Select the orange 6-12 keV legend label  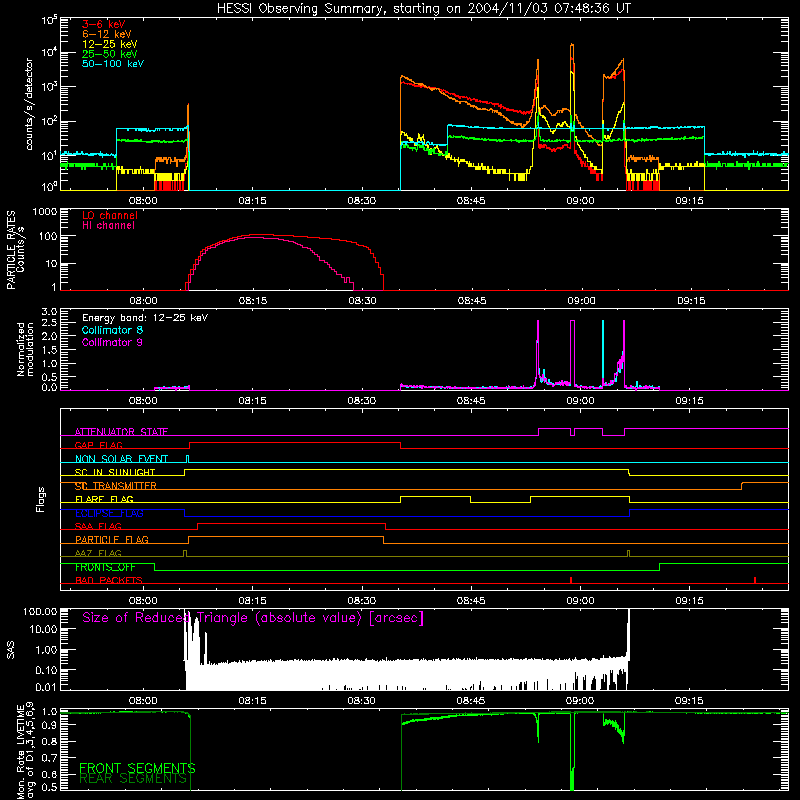pyautogui.click(x=107, y=34)
